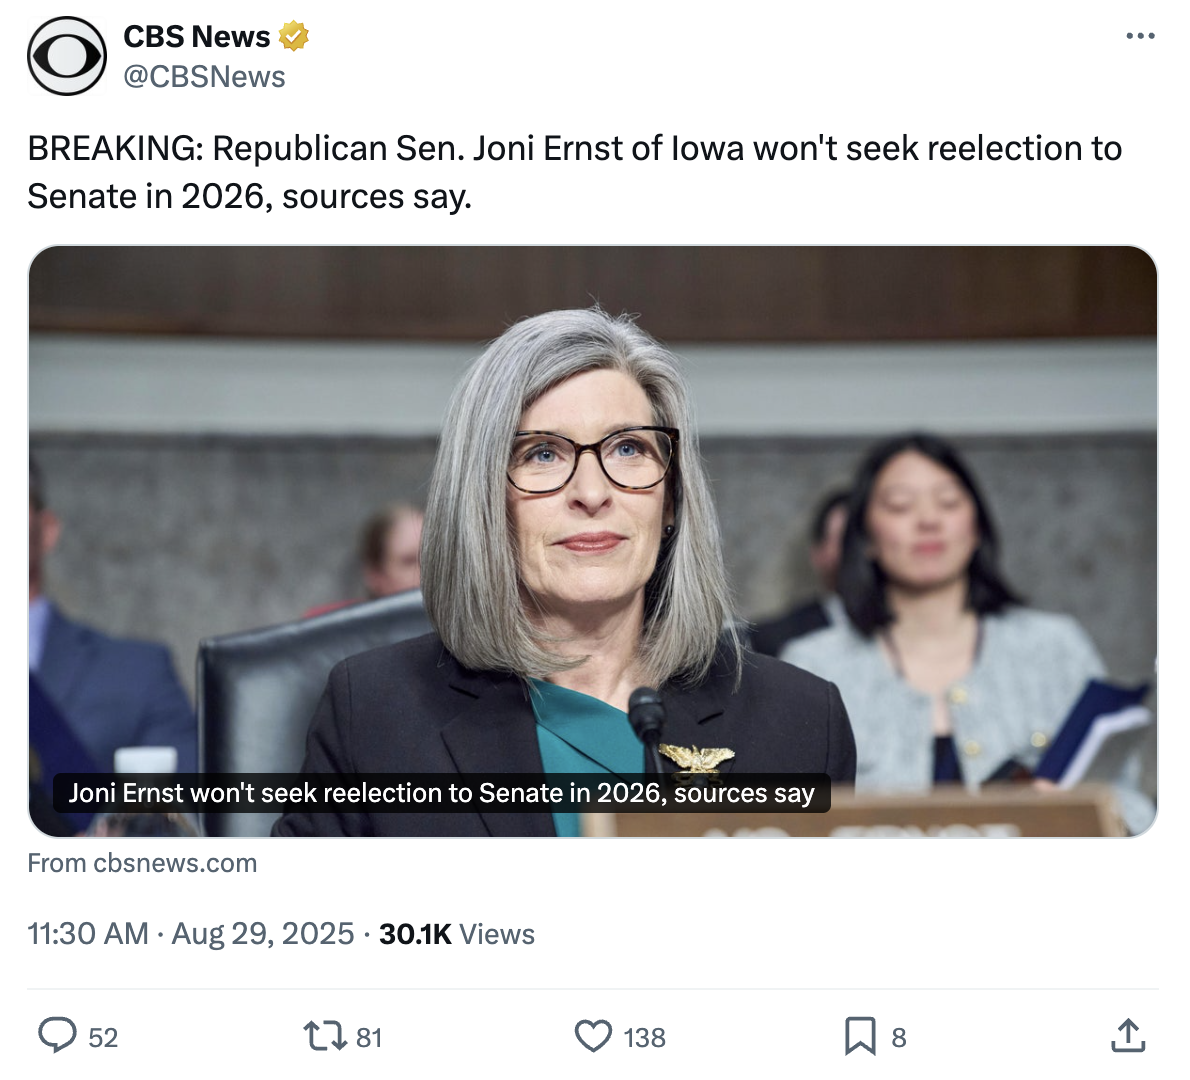Bookmark this post
The width and height of the screenshot is (1190, 1080).
pos(860,1036)
